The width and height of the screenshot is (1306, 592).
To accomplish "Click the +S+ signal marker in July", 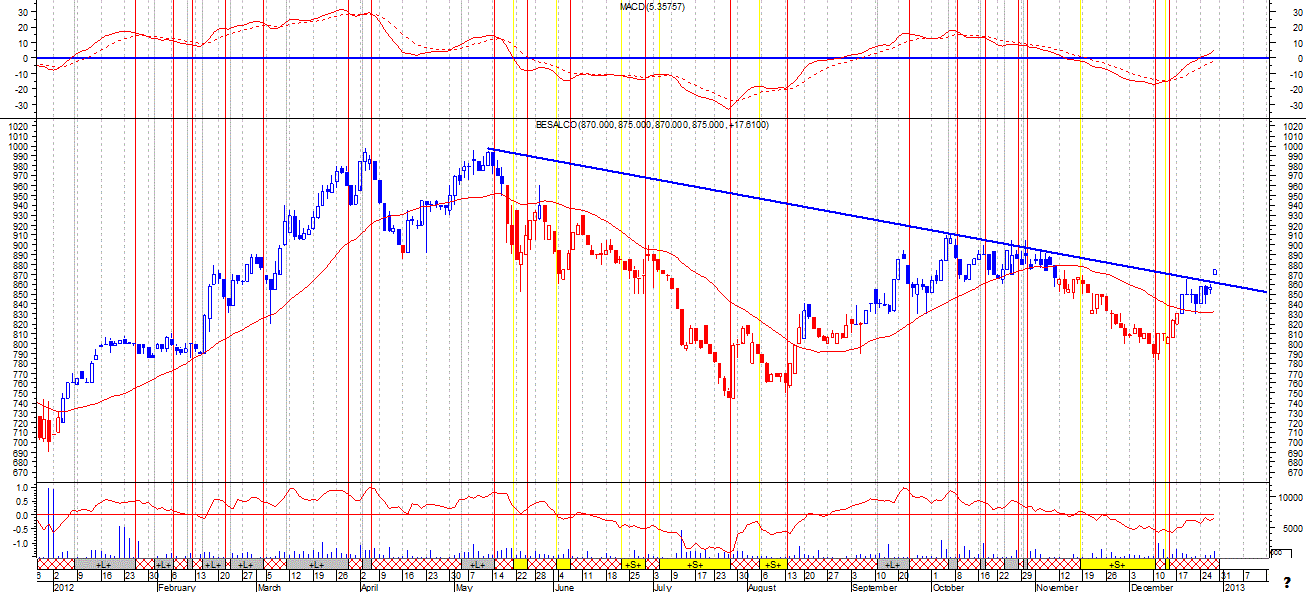I will pyautogui.click(x=694, y=564).
